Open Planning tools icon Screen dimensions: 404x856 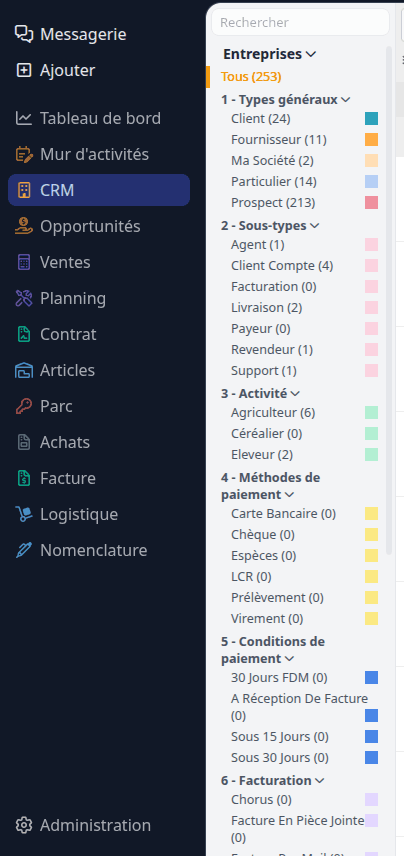pos(24,299)
